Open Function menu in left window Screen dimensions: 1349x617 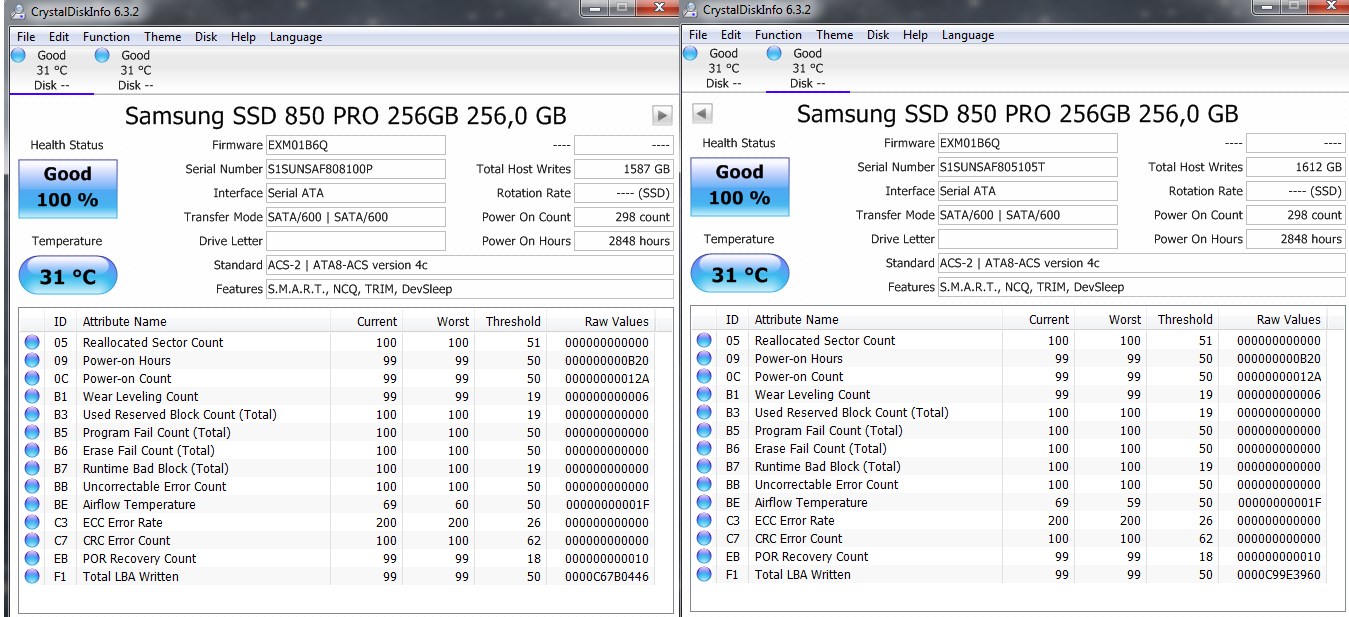(106, 37)
